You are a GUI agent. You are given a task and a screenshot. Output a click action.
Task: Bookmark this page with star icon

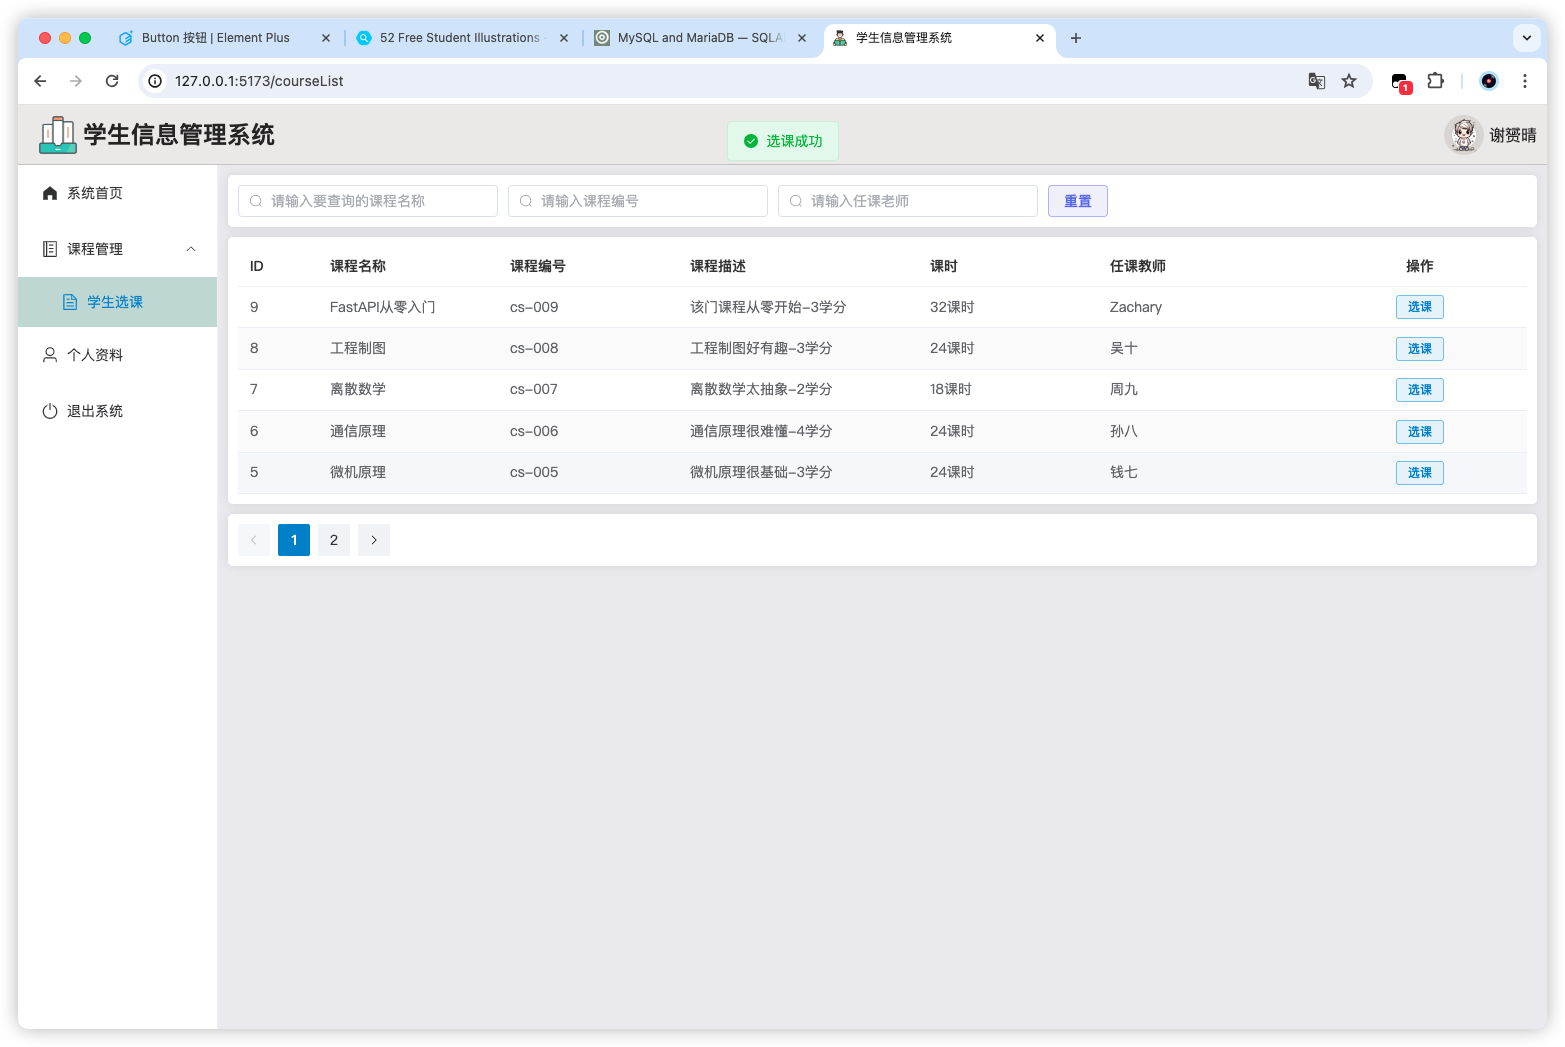pyautogui.click(x=1349, y=81)
